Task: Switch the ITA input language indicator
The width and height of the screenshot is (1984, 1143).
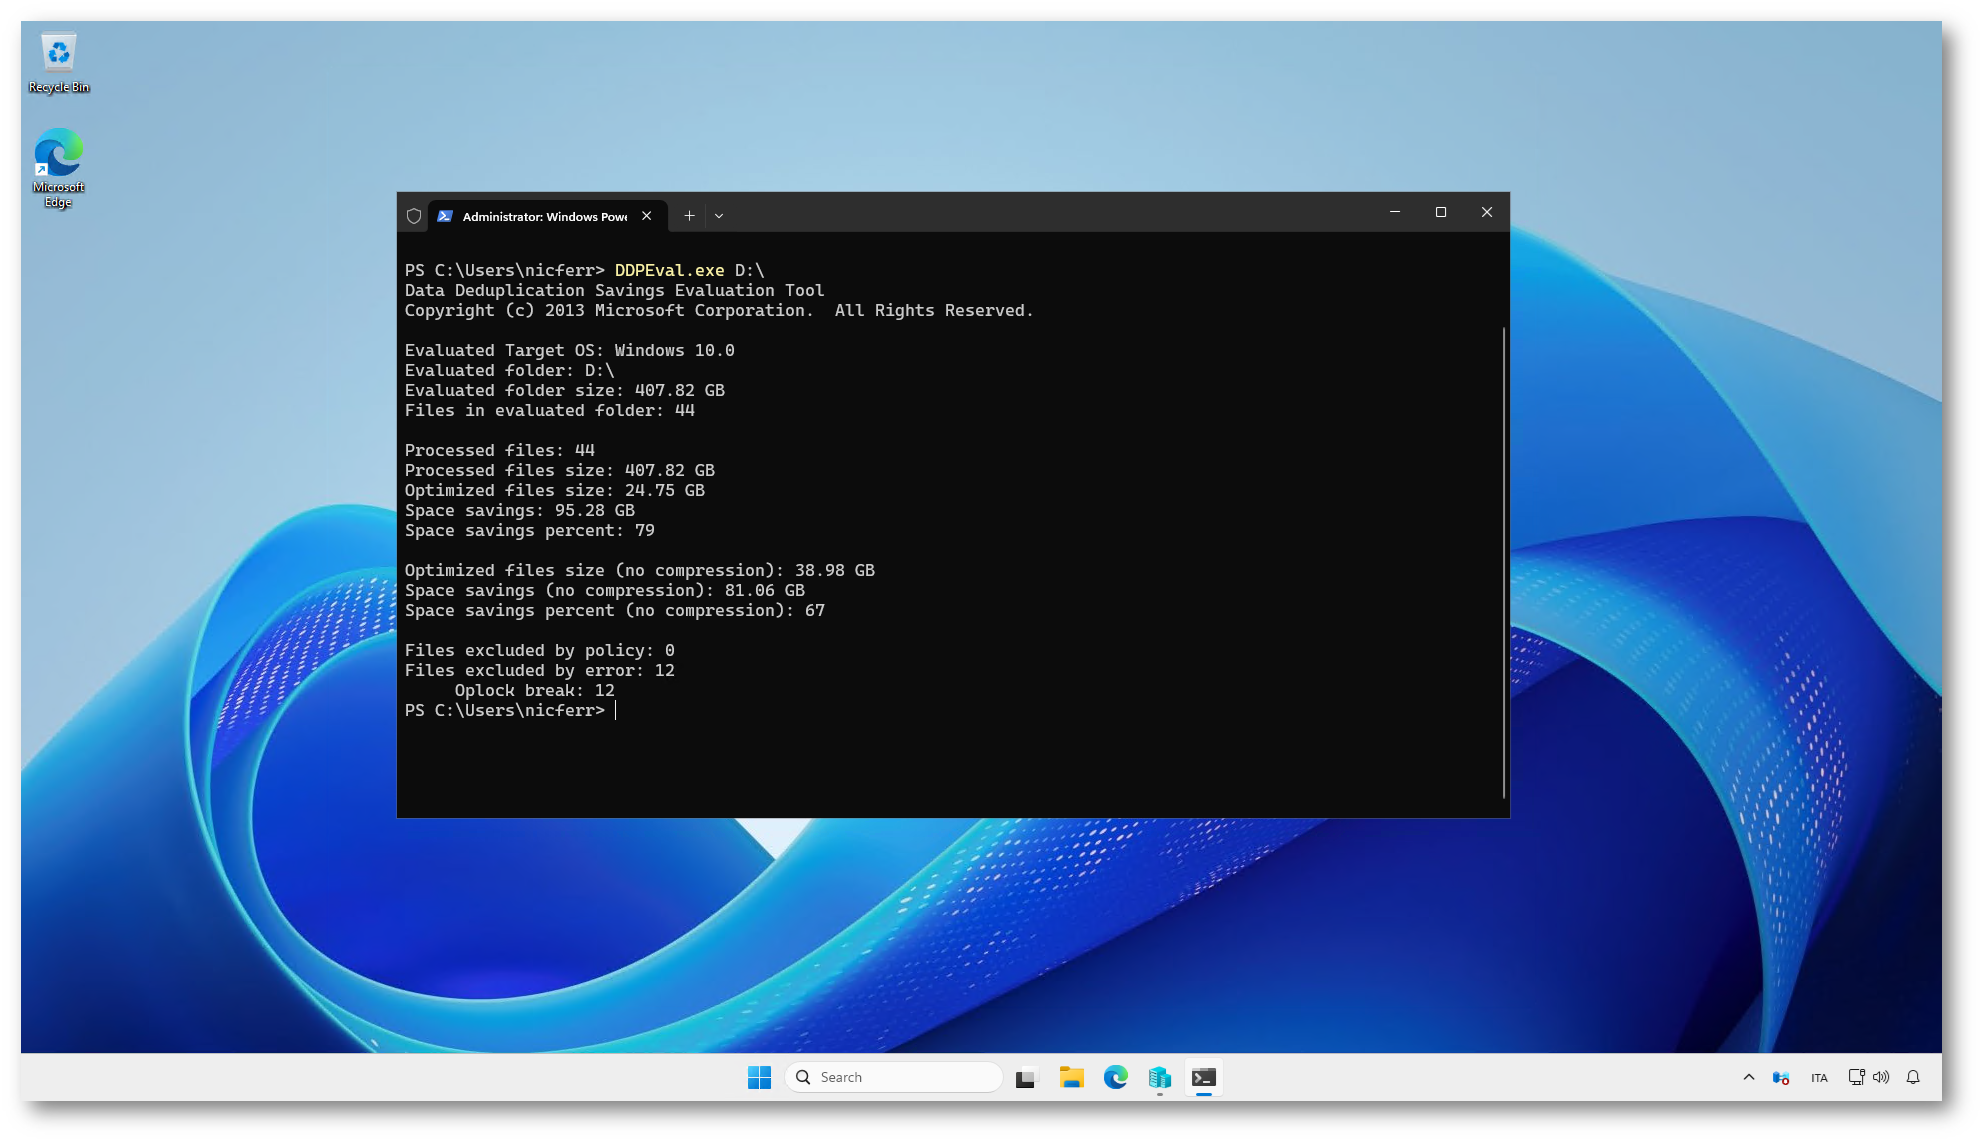Action: tap(1819, 1077)
